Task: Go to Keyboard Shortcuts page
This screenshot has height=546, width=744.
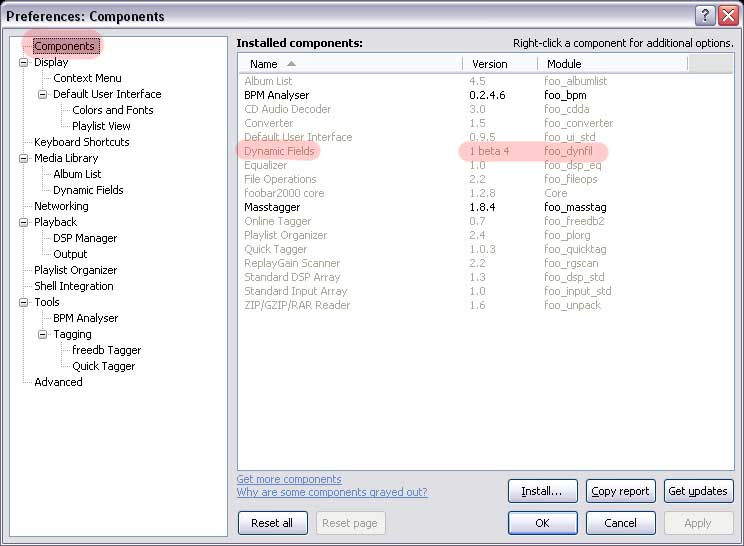Action: [82, 142]
